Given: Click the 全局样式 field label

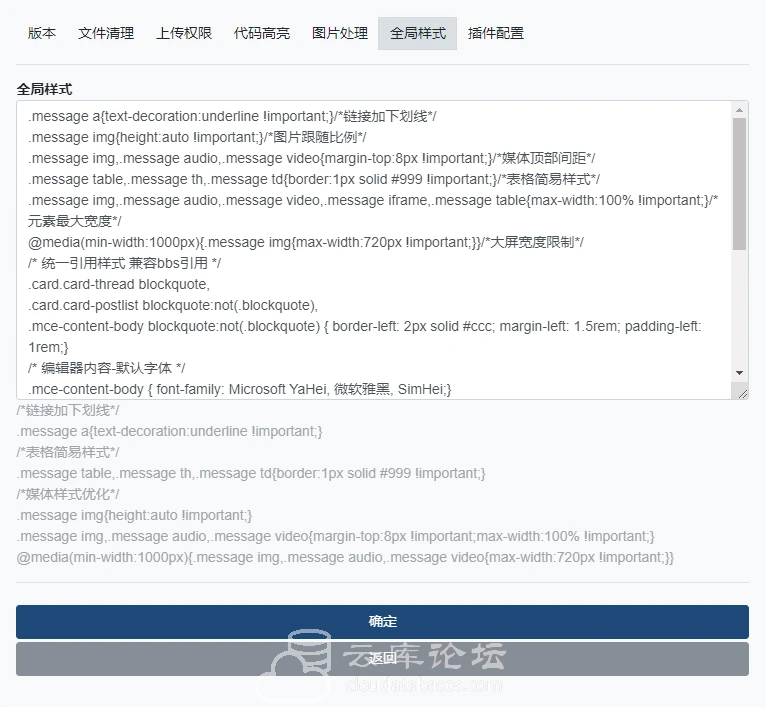Looking at the screenshot, I should pyautogui.click(x=44, y=89).
